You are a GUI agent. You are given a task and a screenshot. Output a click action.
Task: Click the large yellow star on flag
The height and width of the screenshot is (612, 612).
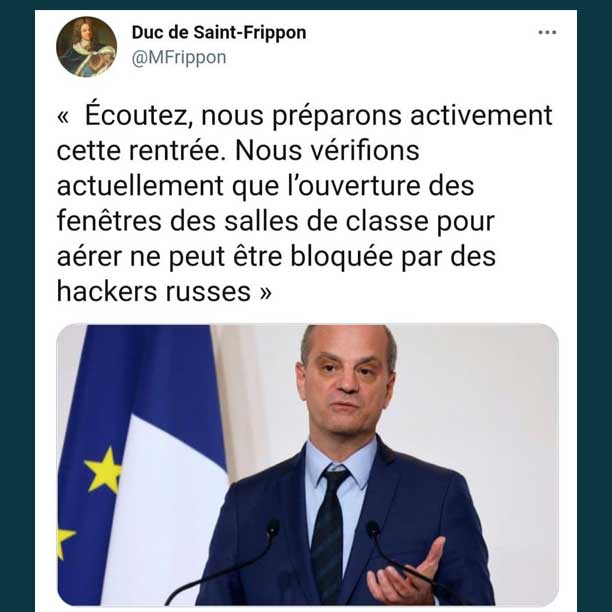(x=103, y=470)
